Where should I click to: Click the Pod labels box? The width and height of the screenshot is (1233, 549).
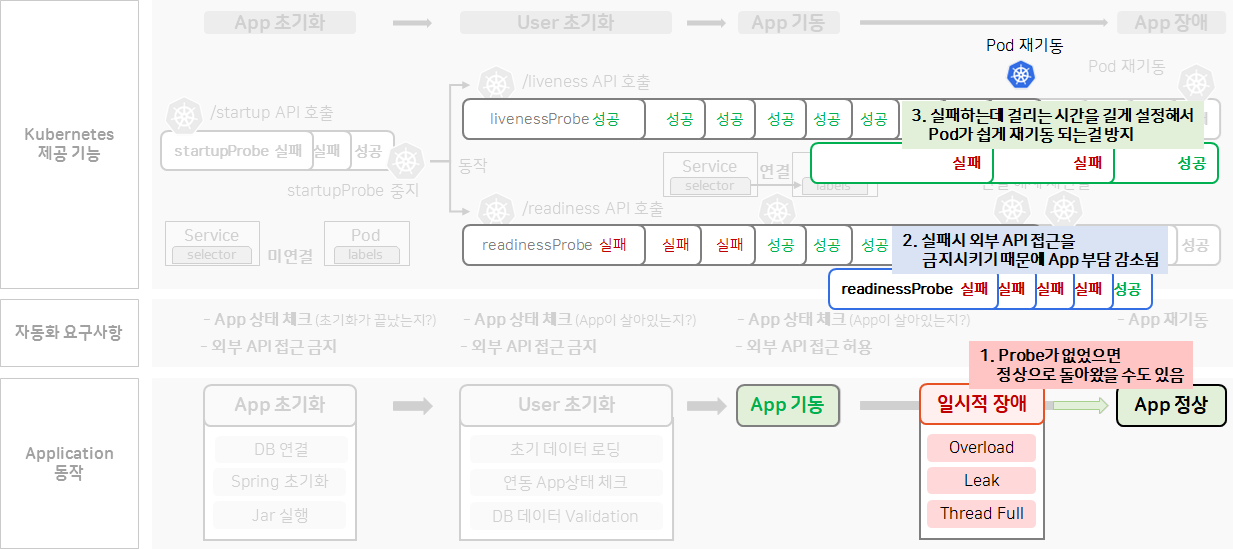[366, 244]
